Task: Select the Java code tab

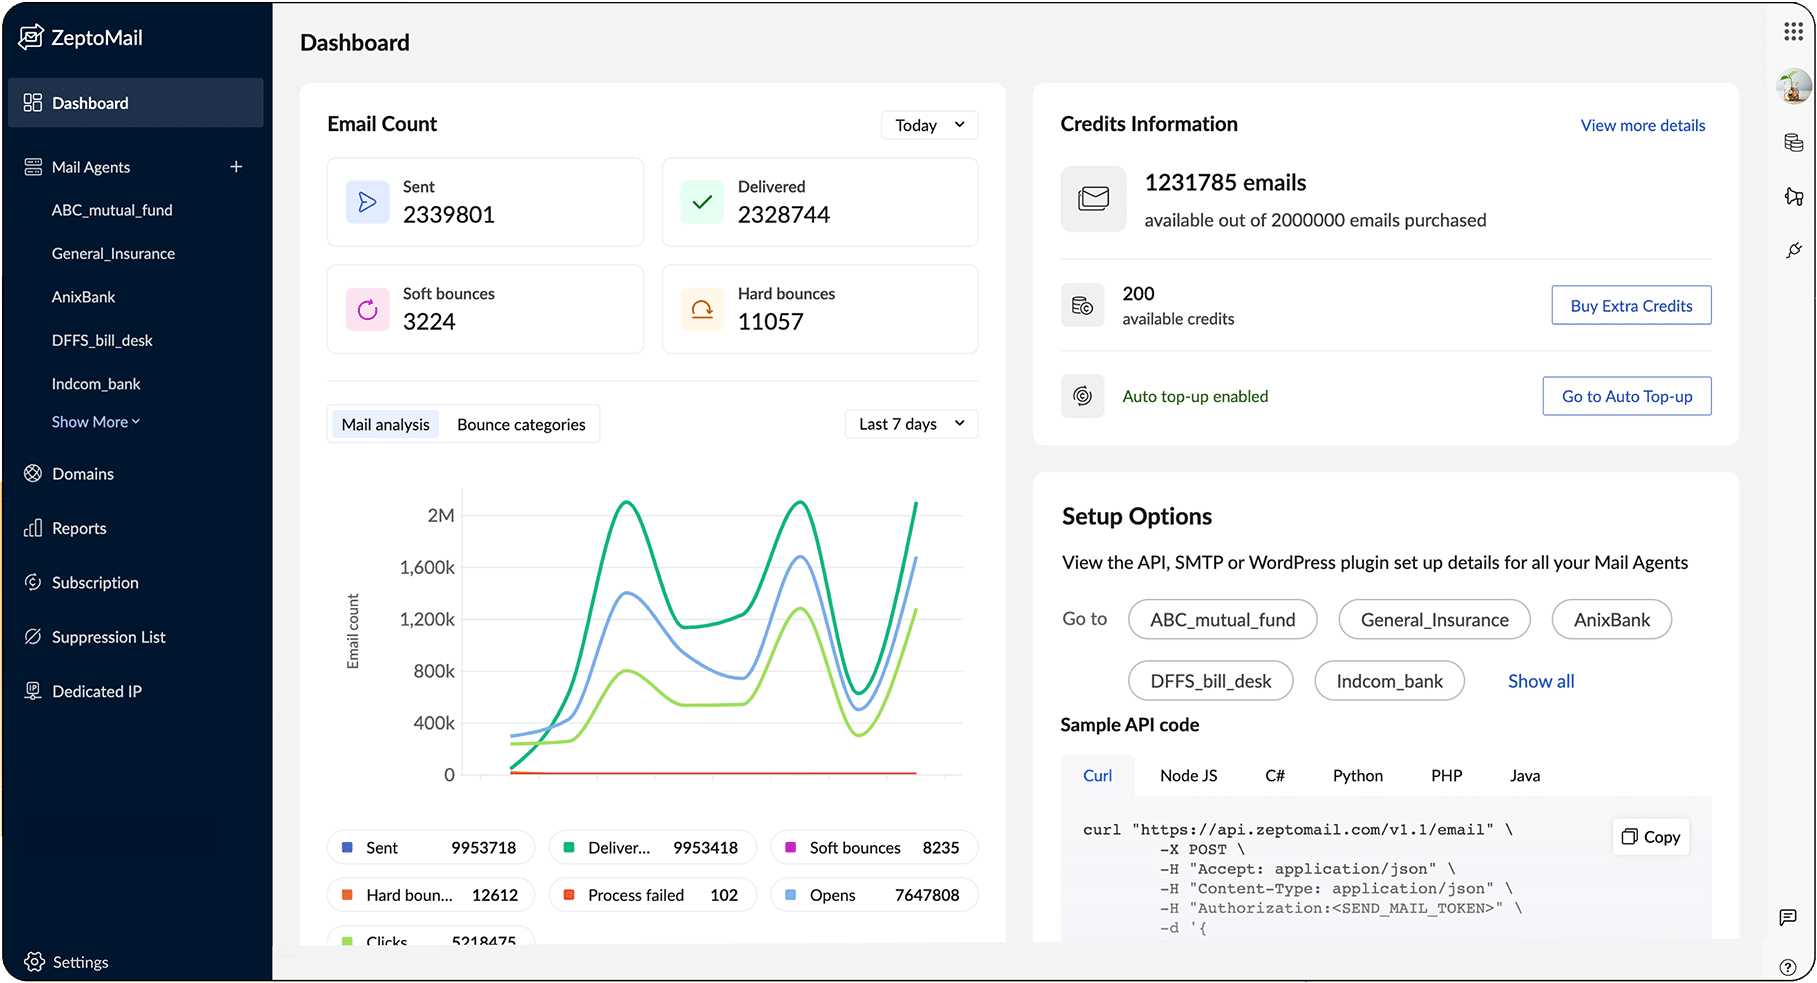Action: (x=1525, y=776)
